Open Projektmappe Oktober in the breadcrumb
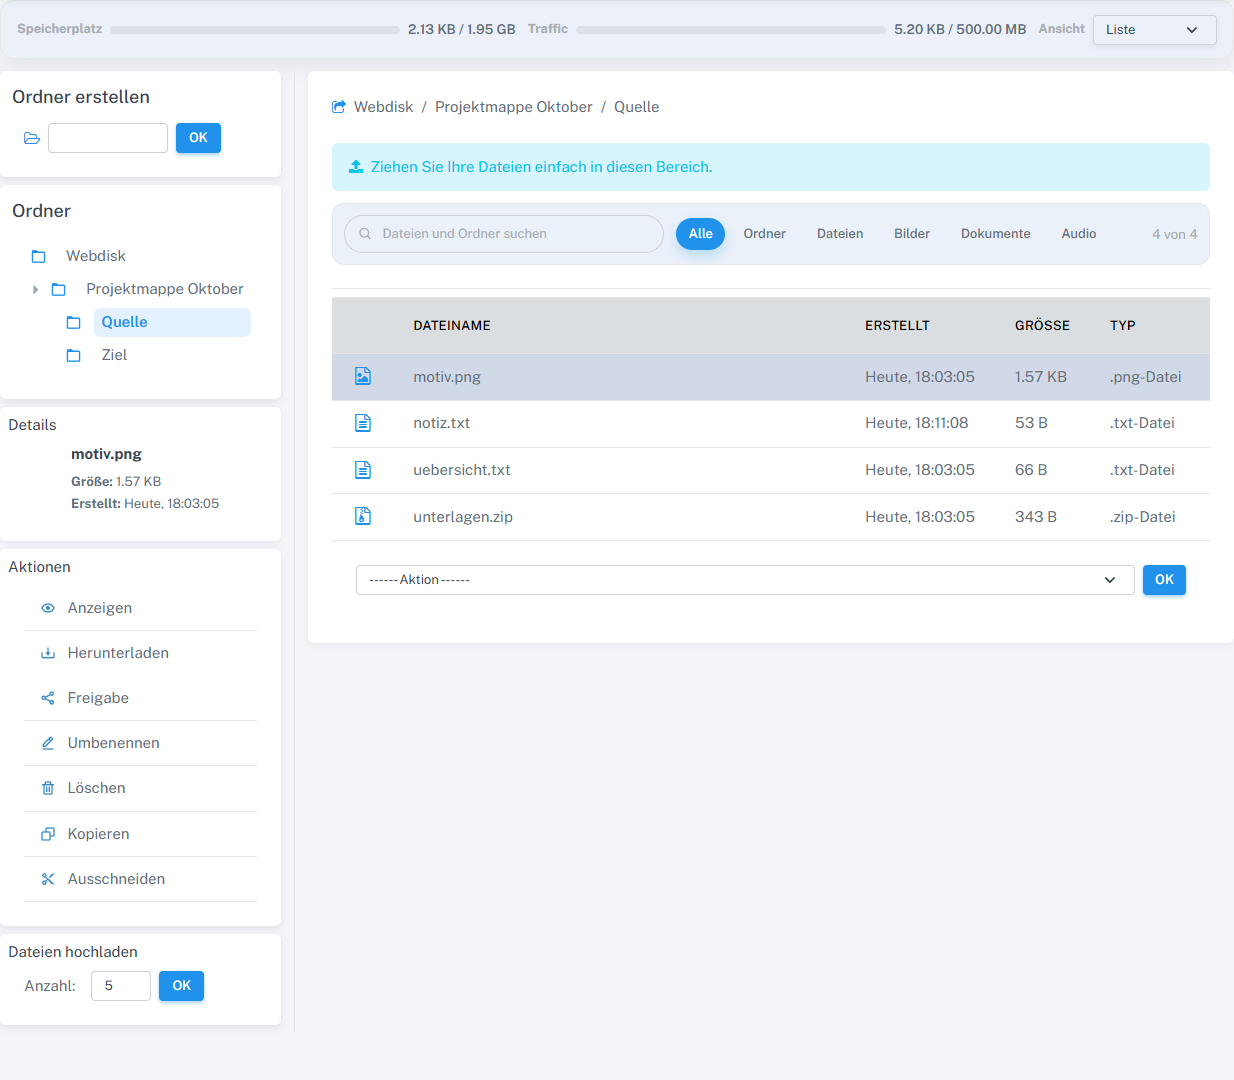The image size is (1234, 1080). pos(514,107)
